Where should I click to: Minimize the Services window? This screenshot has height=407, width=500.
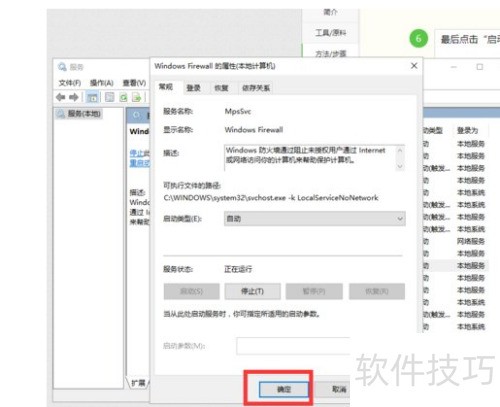[x=453, y=67]
